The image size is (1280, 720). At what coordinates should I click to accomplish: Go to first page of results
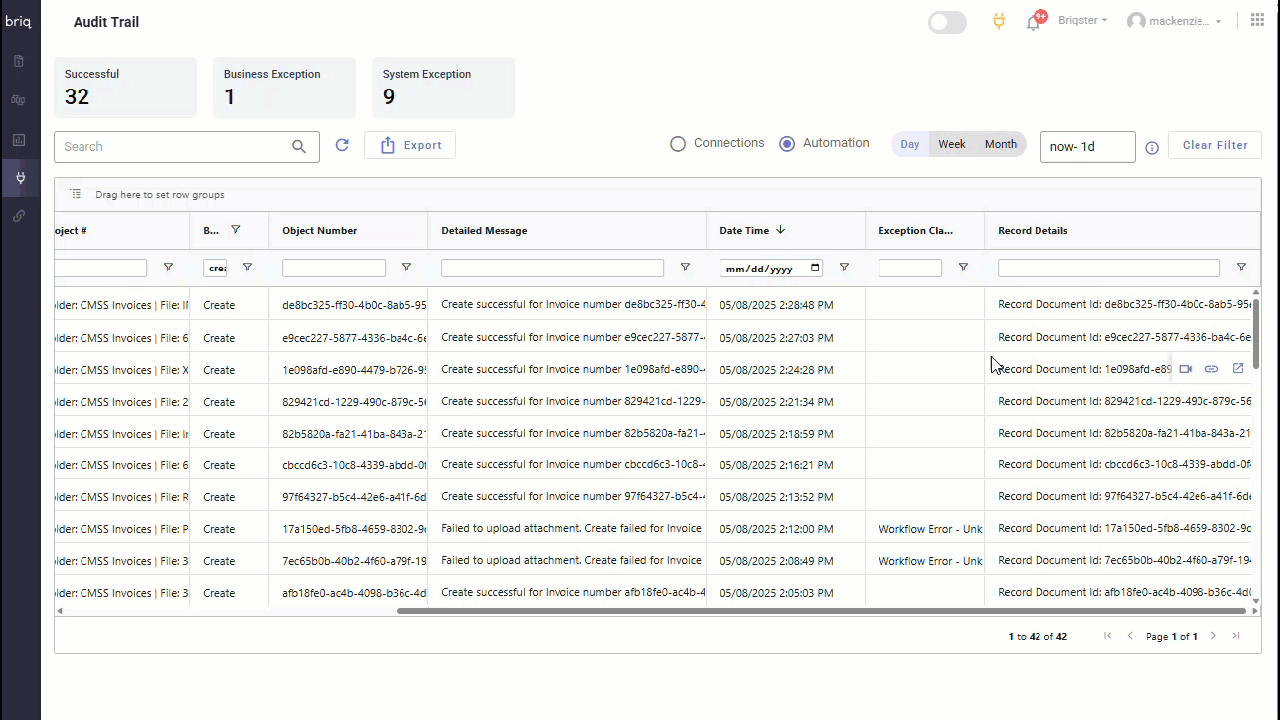tap(1107, 636)
